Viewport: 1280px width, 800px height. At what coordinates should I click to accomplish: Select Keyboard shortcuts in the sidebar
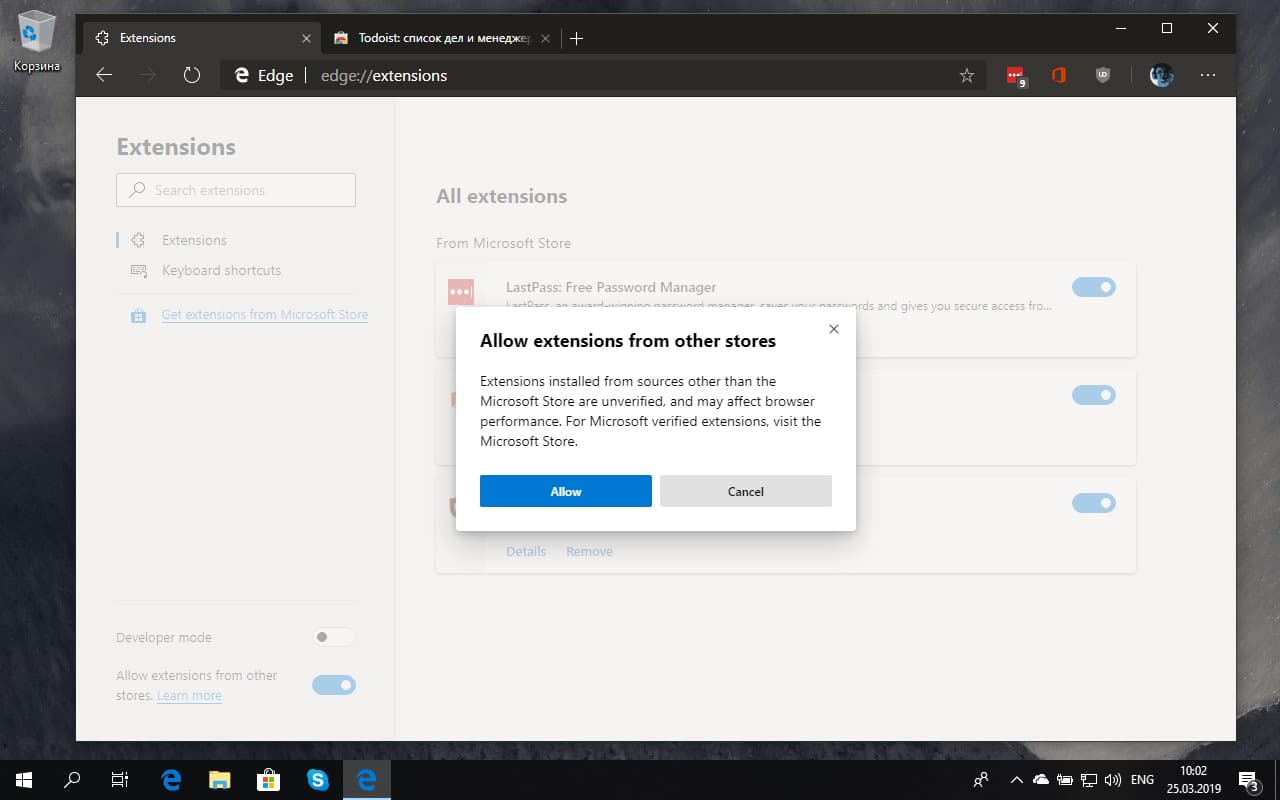coord(221,270)
